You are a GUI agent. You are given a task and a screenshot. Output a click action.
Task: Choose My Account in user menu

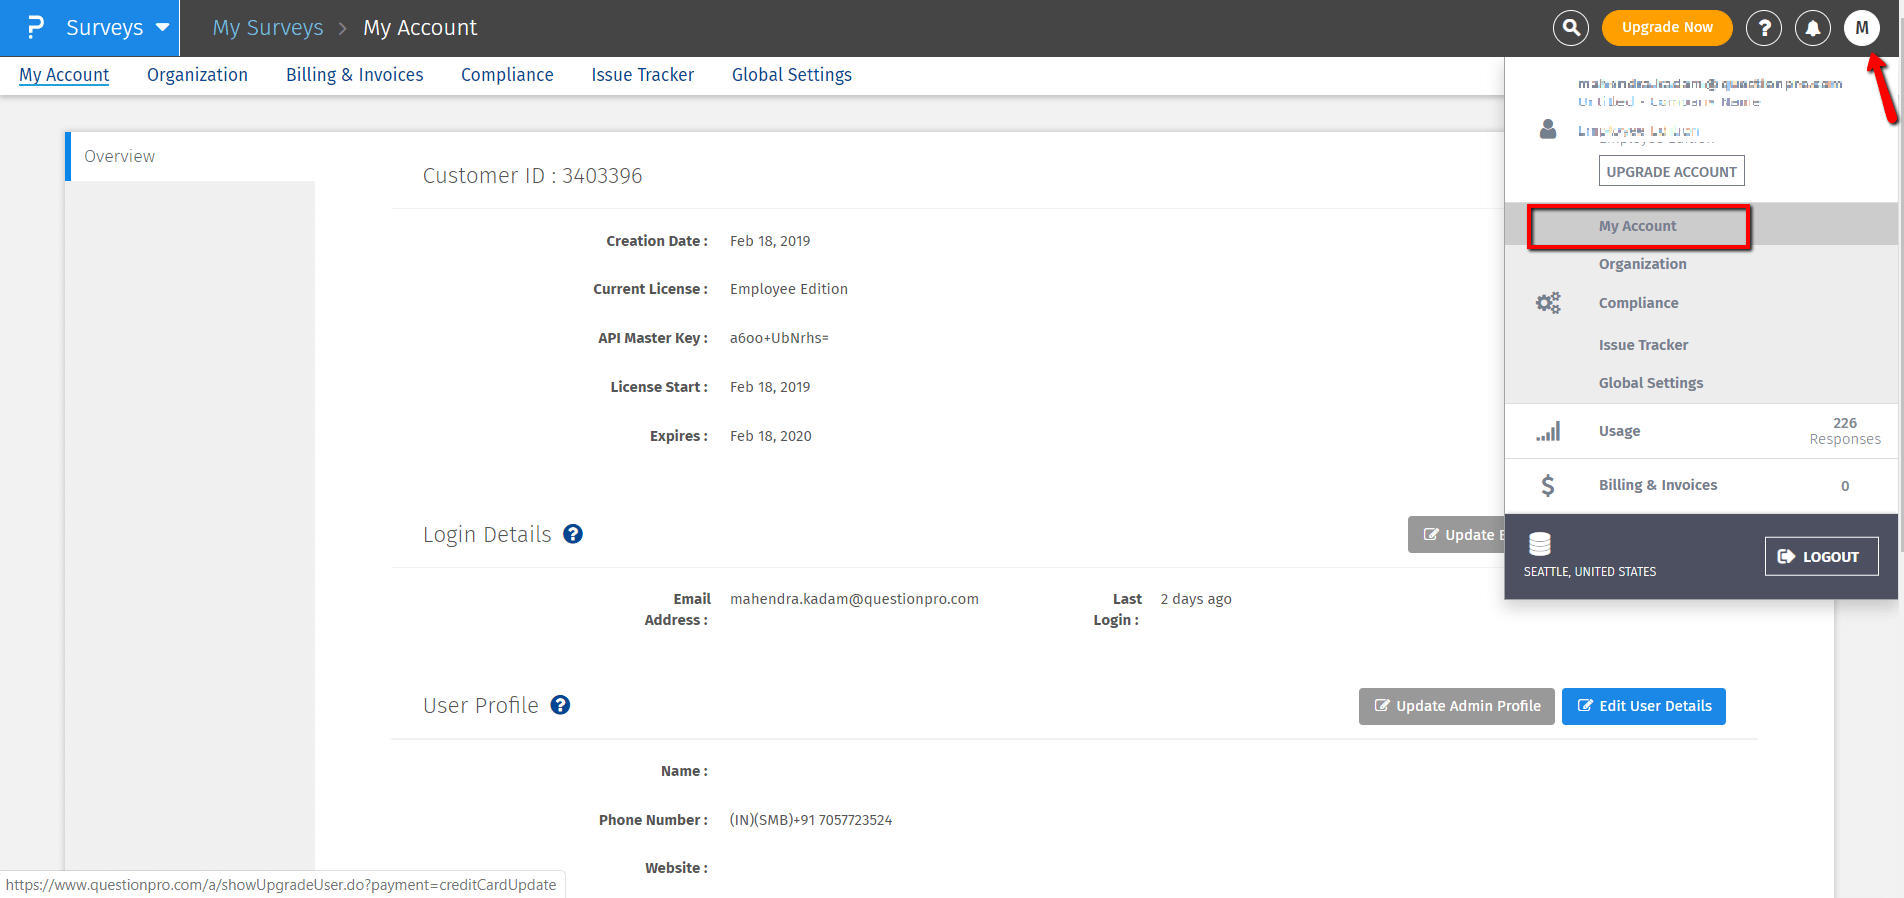[x=1638, y=226]
